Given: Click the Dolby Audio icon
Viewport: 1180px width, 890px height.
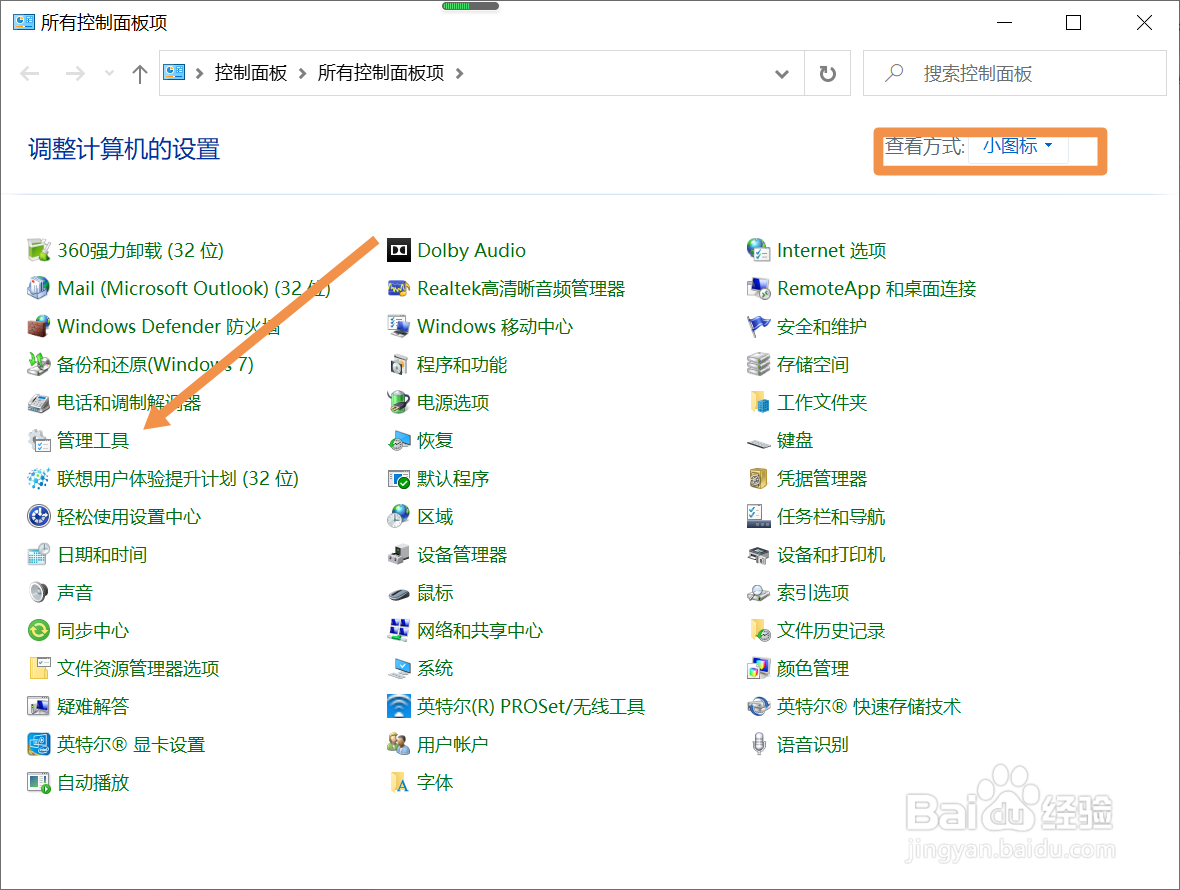Looking at the screenshot, I should click(x=399, y=250).
